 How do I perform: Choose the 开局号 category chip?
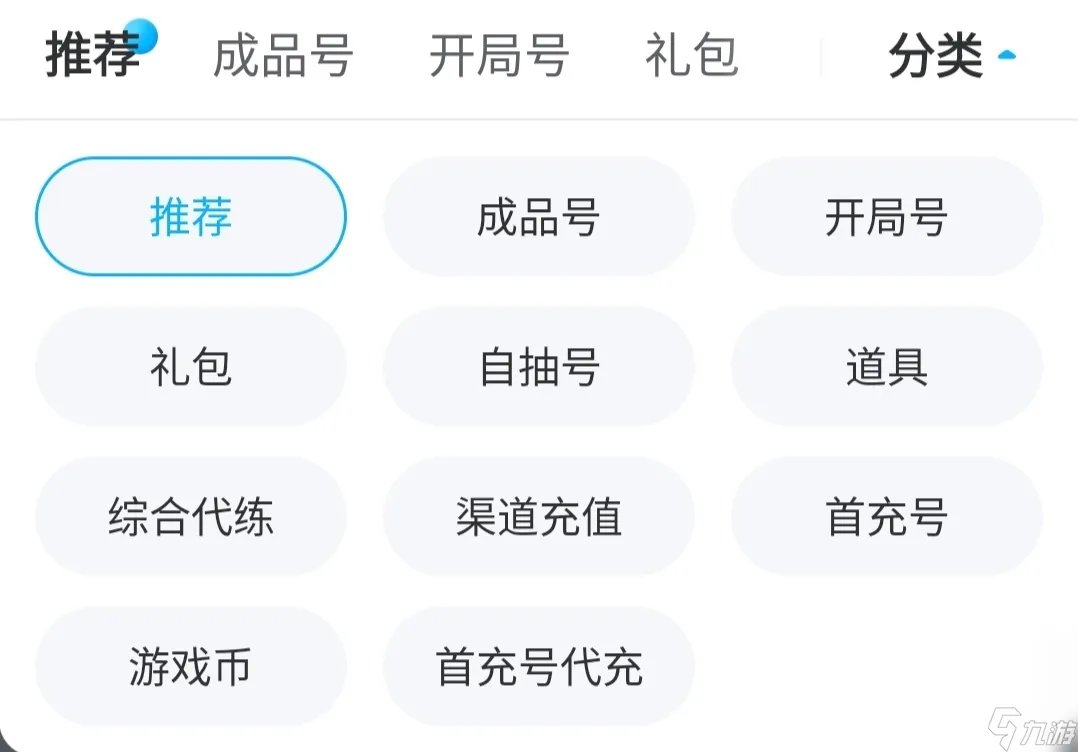point(886,216)
